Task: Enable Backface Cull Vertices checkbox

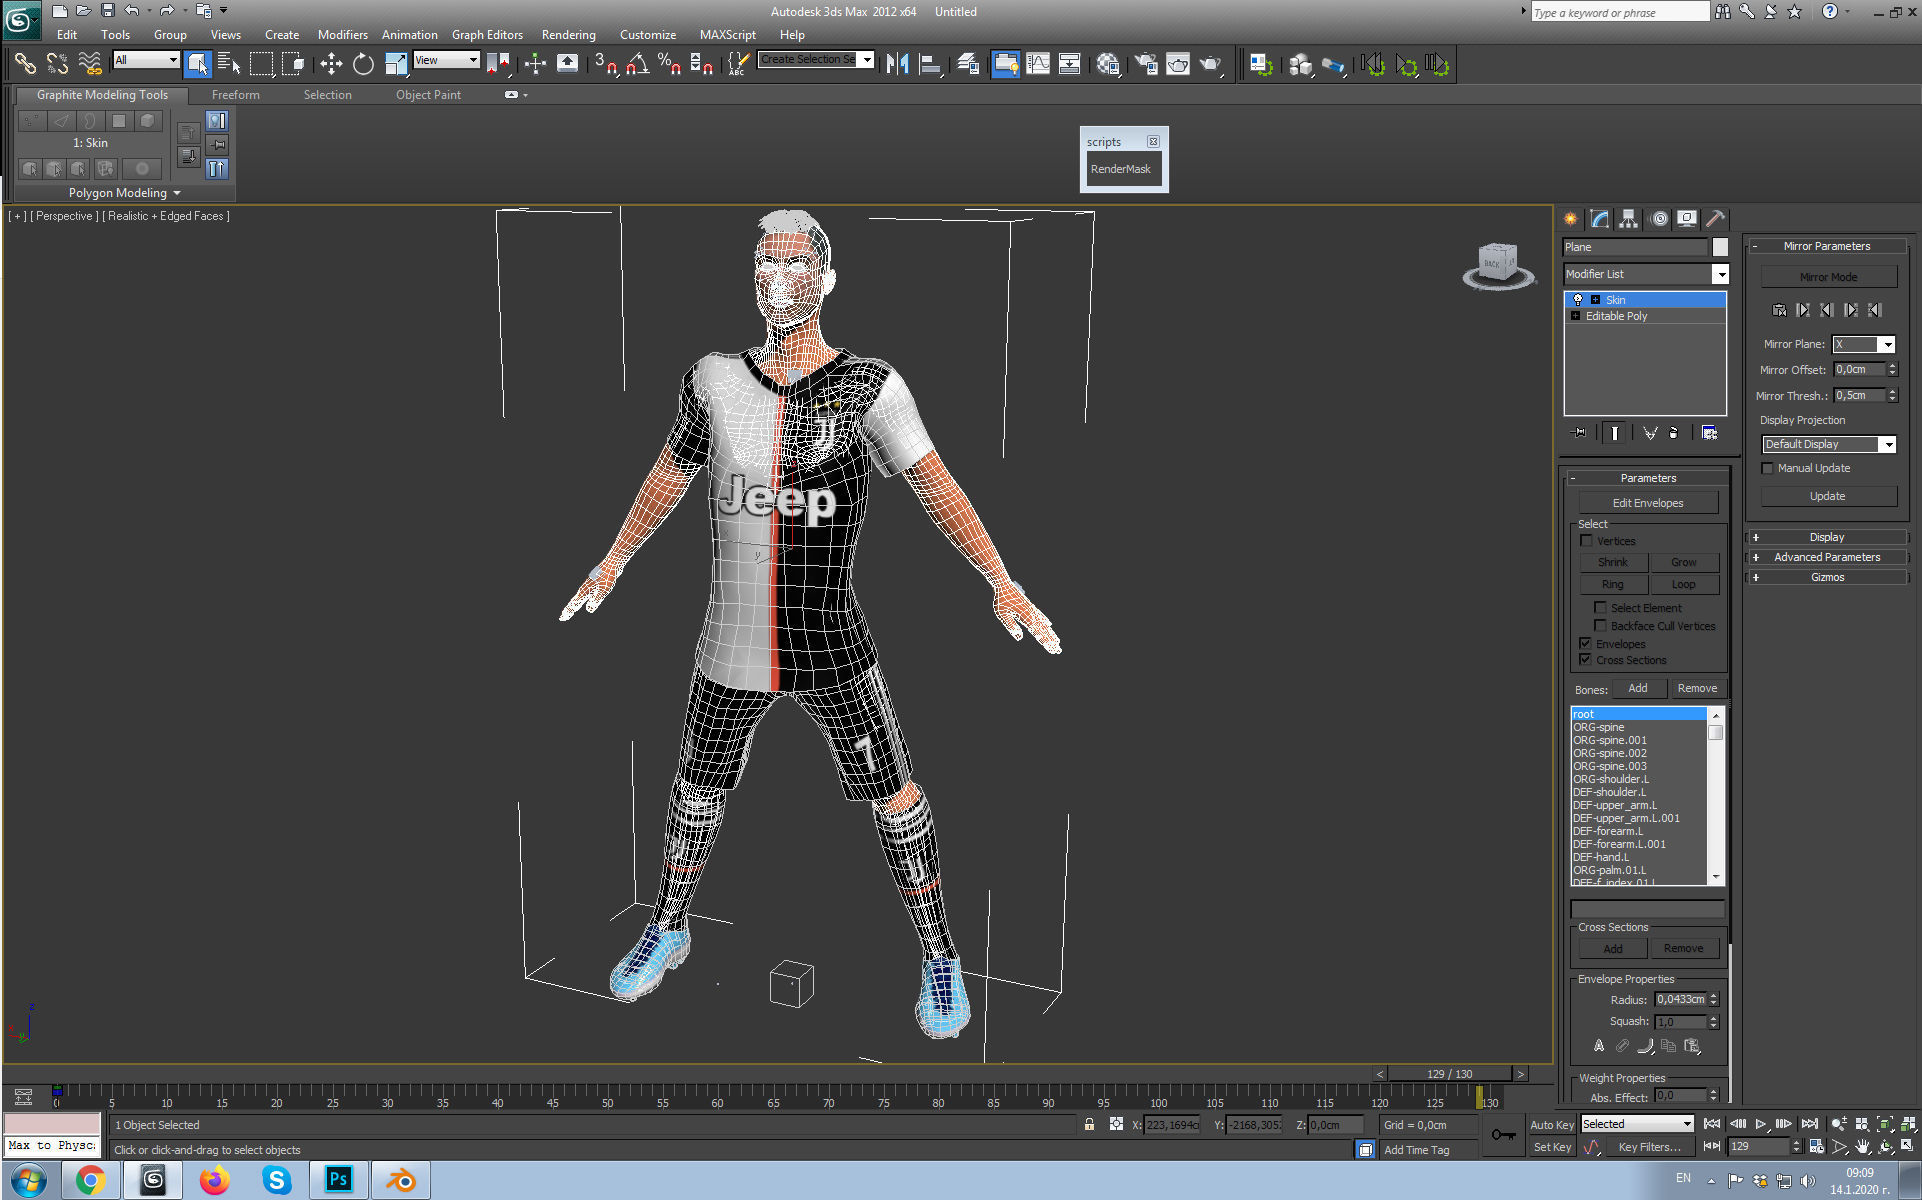Action: (1600, 626)
